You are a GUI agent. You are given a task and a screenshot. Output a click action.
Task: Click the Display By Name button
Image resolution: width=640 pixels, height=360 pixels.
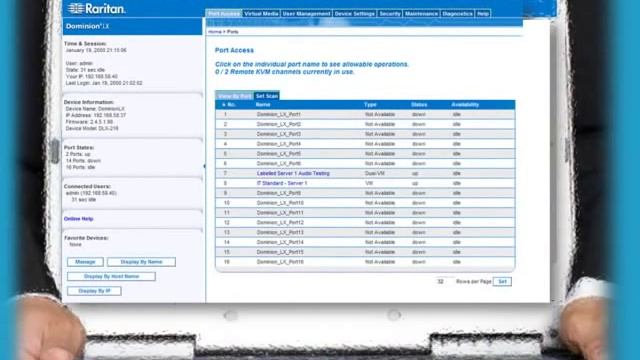click(x=141, y=262)
